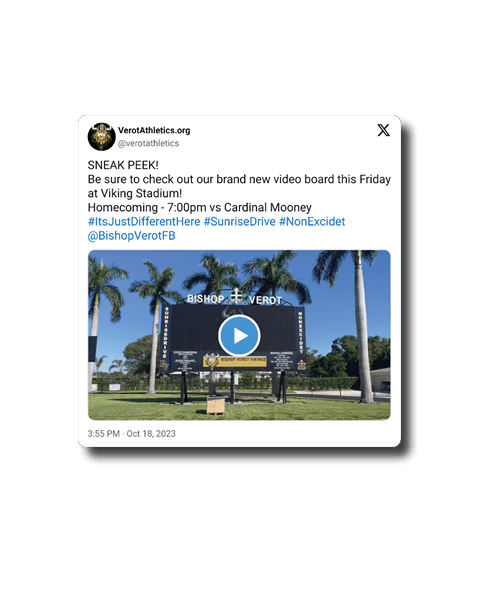This screenshot has height=589, width=498.
Task: Open the #NonExcidet hashtag
Action: 312,222
